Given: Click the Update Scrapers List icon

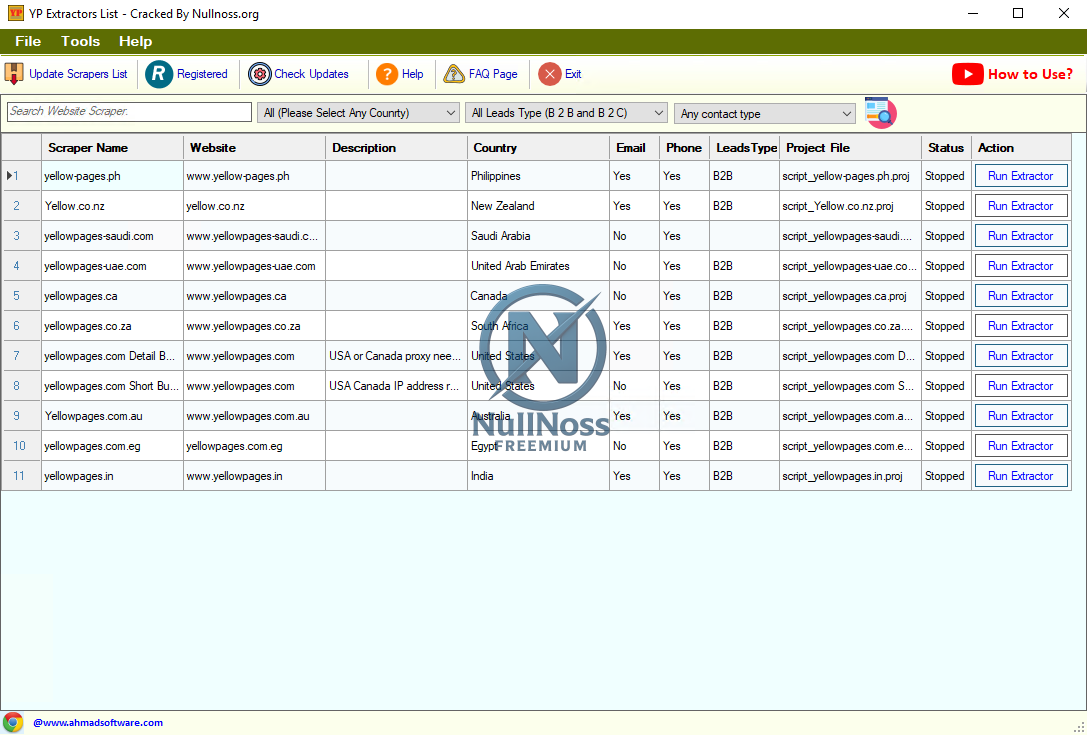Looking at the screenshot, I should pos(13,73).
